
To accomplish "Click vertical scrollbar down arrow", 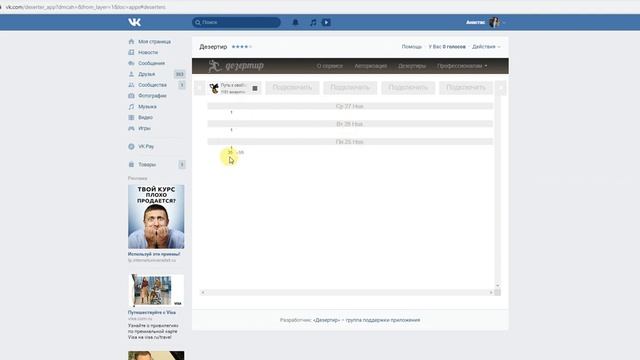I will click(498, 285).
